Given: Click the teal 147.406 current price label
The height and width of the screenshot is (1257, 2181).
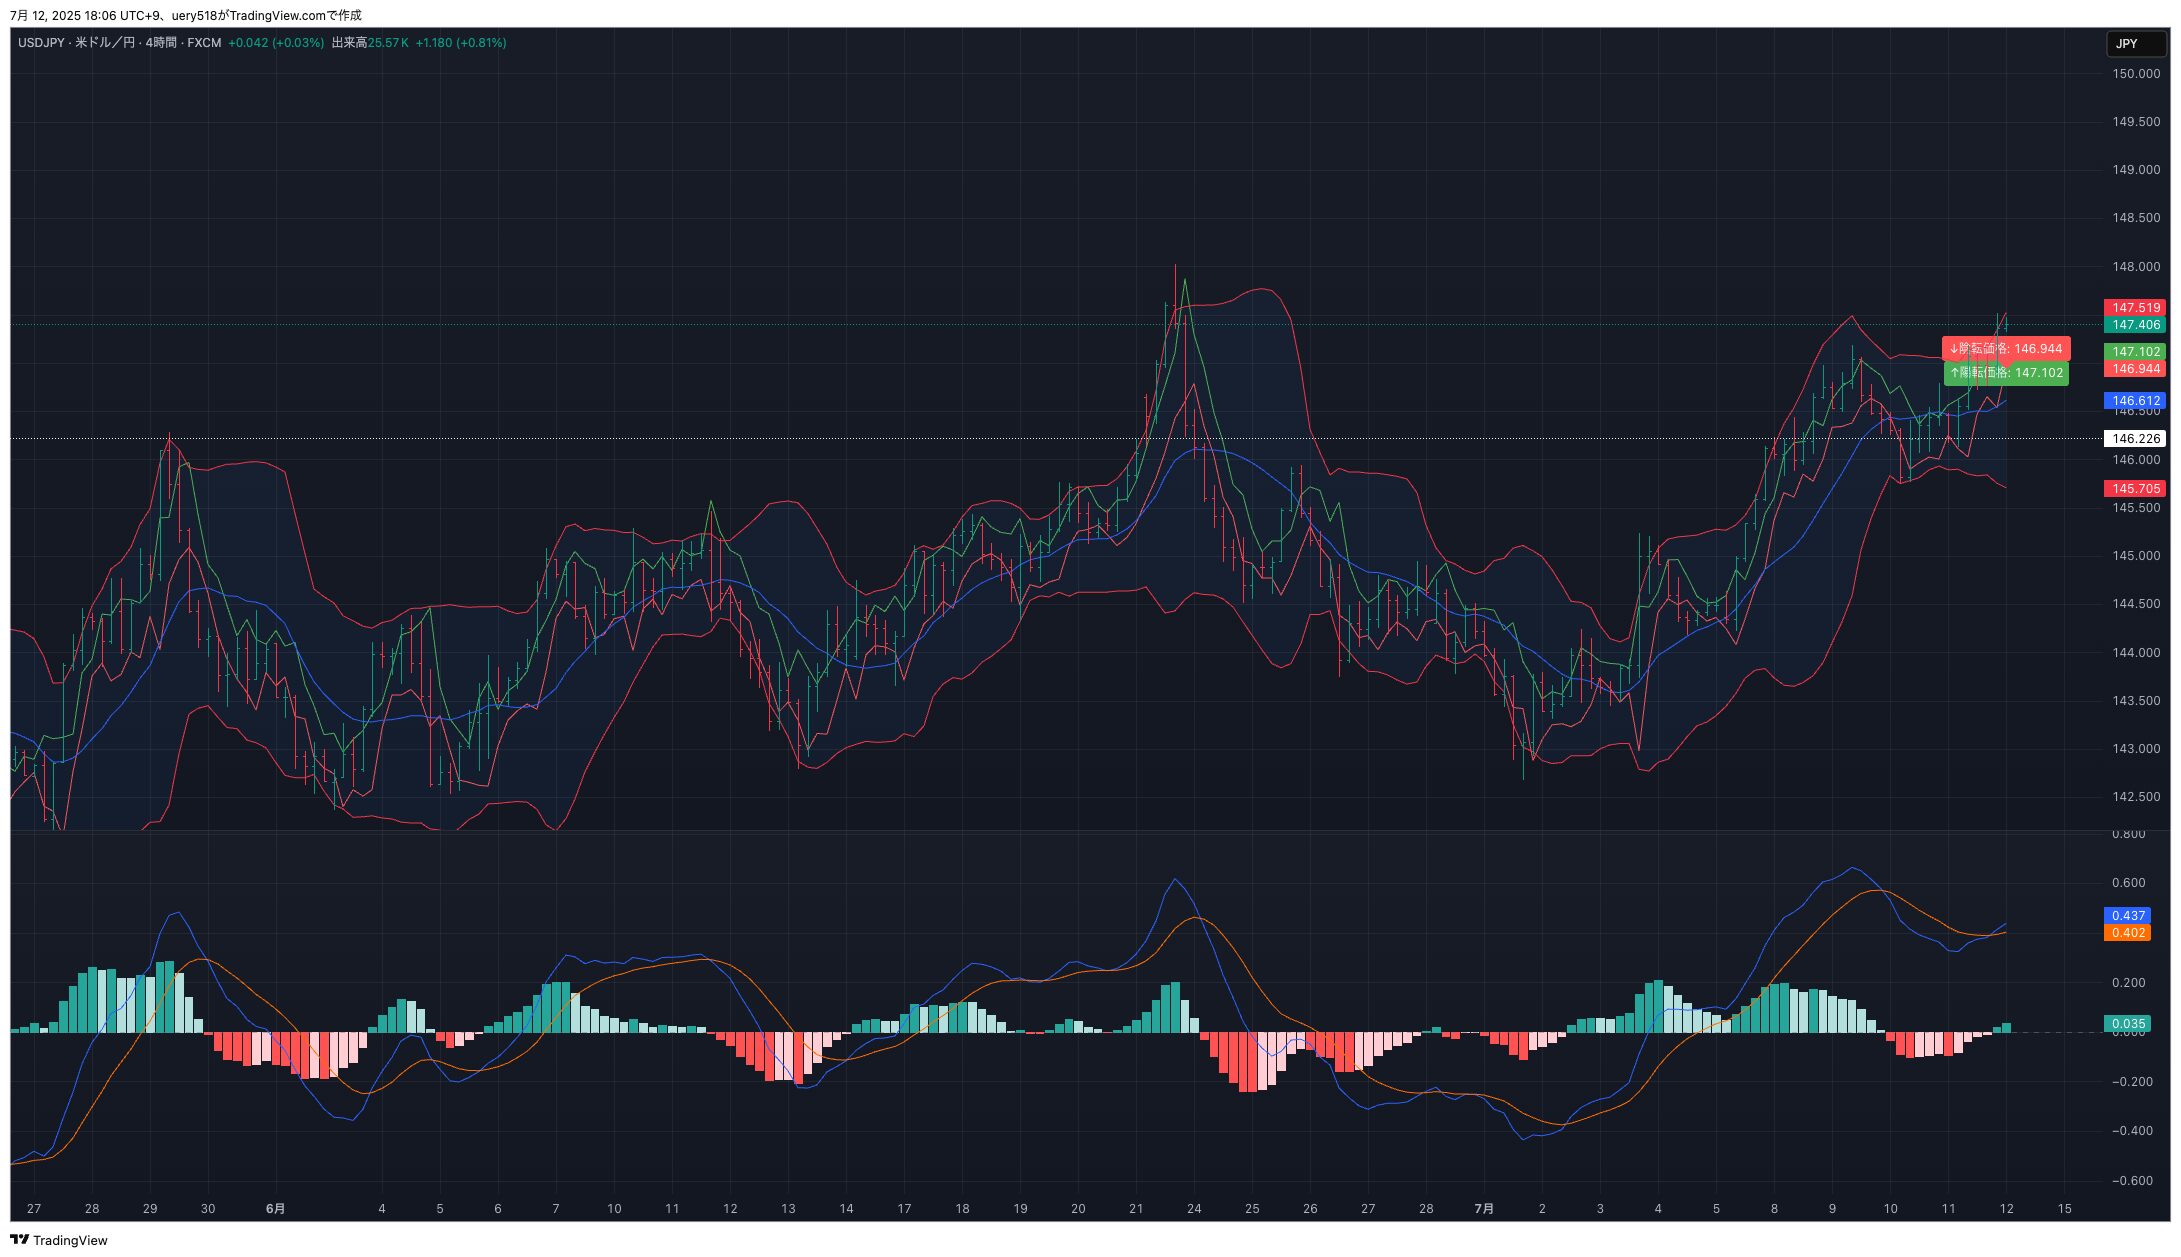Looking at the screenshot, I should tap(2135, 325).
